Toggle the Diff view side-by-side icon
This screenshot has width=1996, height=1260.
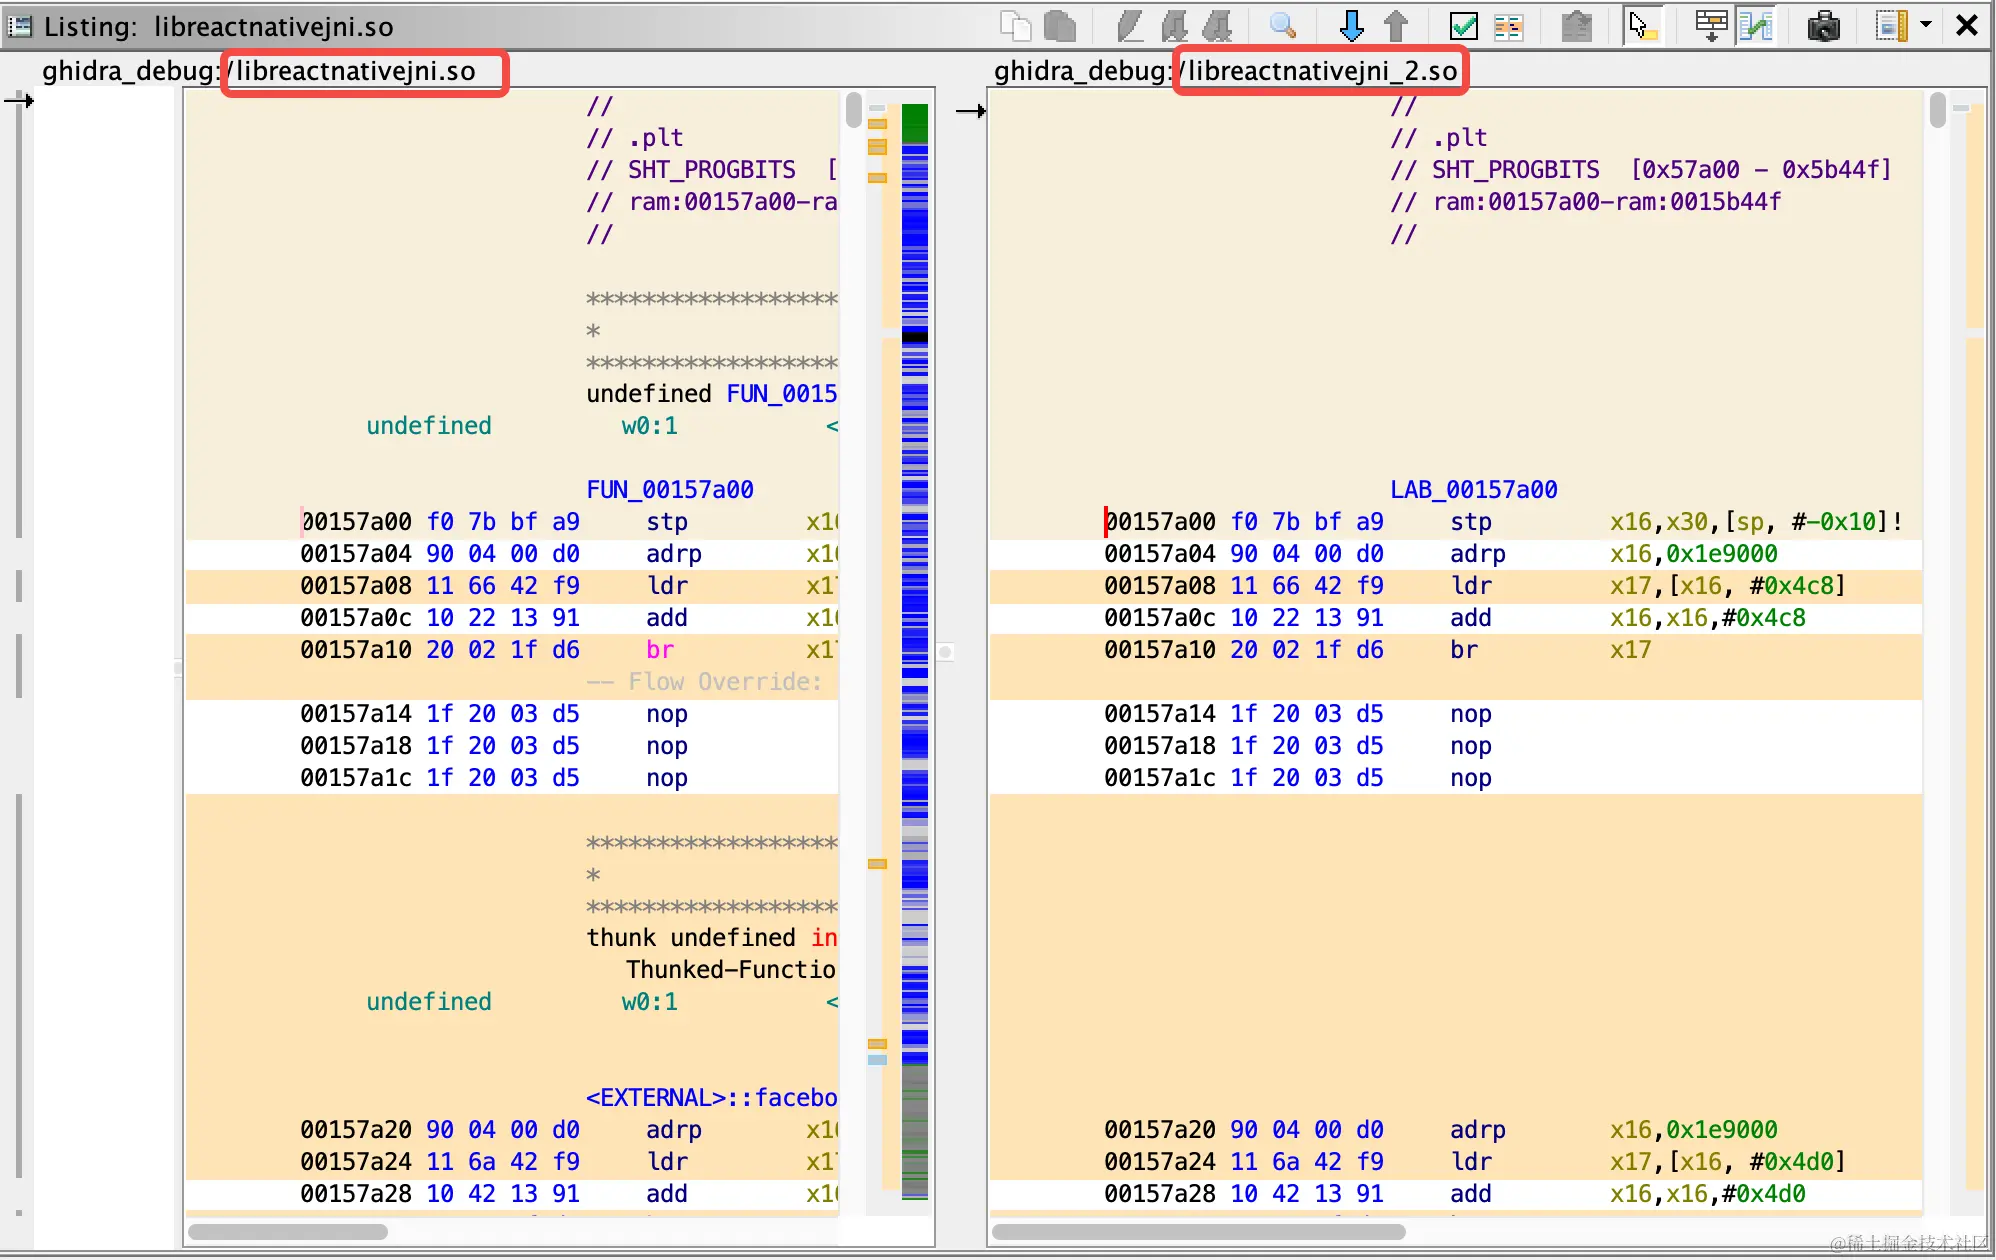pyautogui.click(x=1755, y=26)
